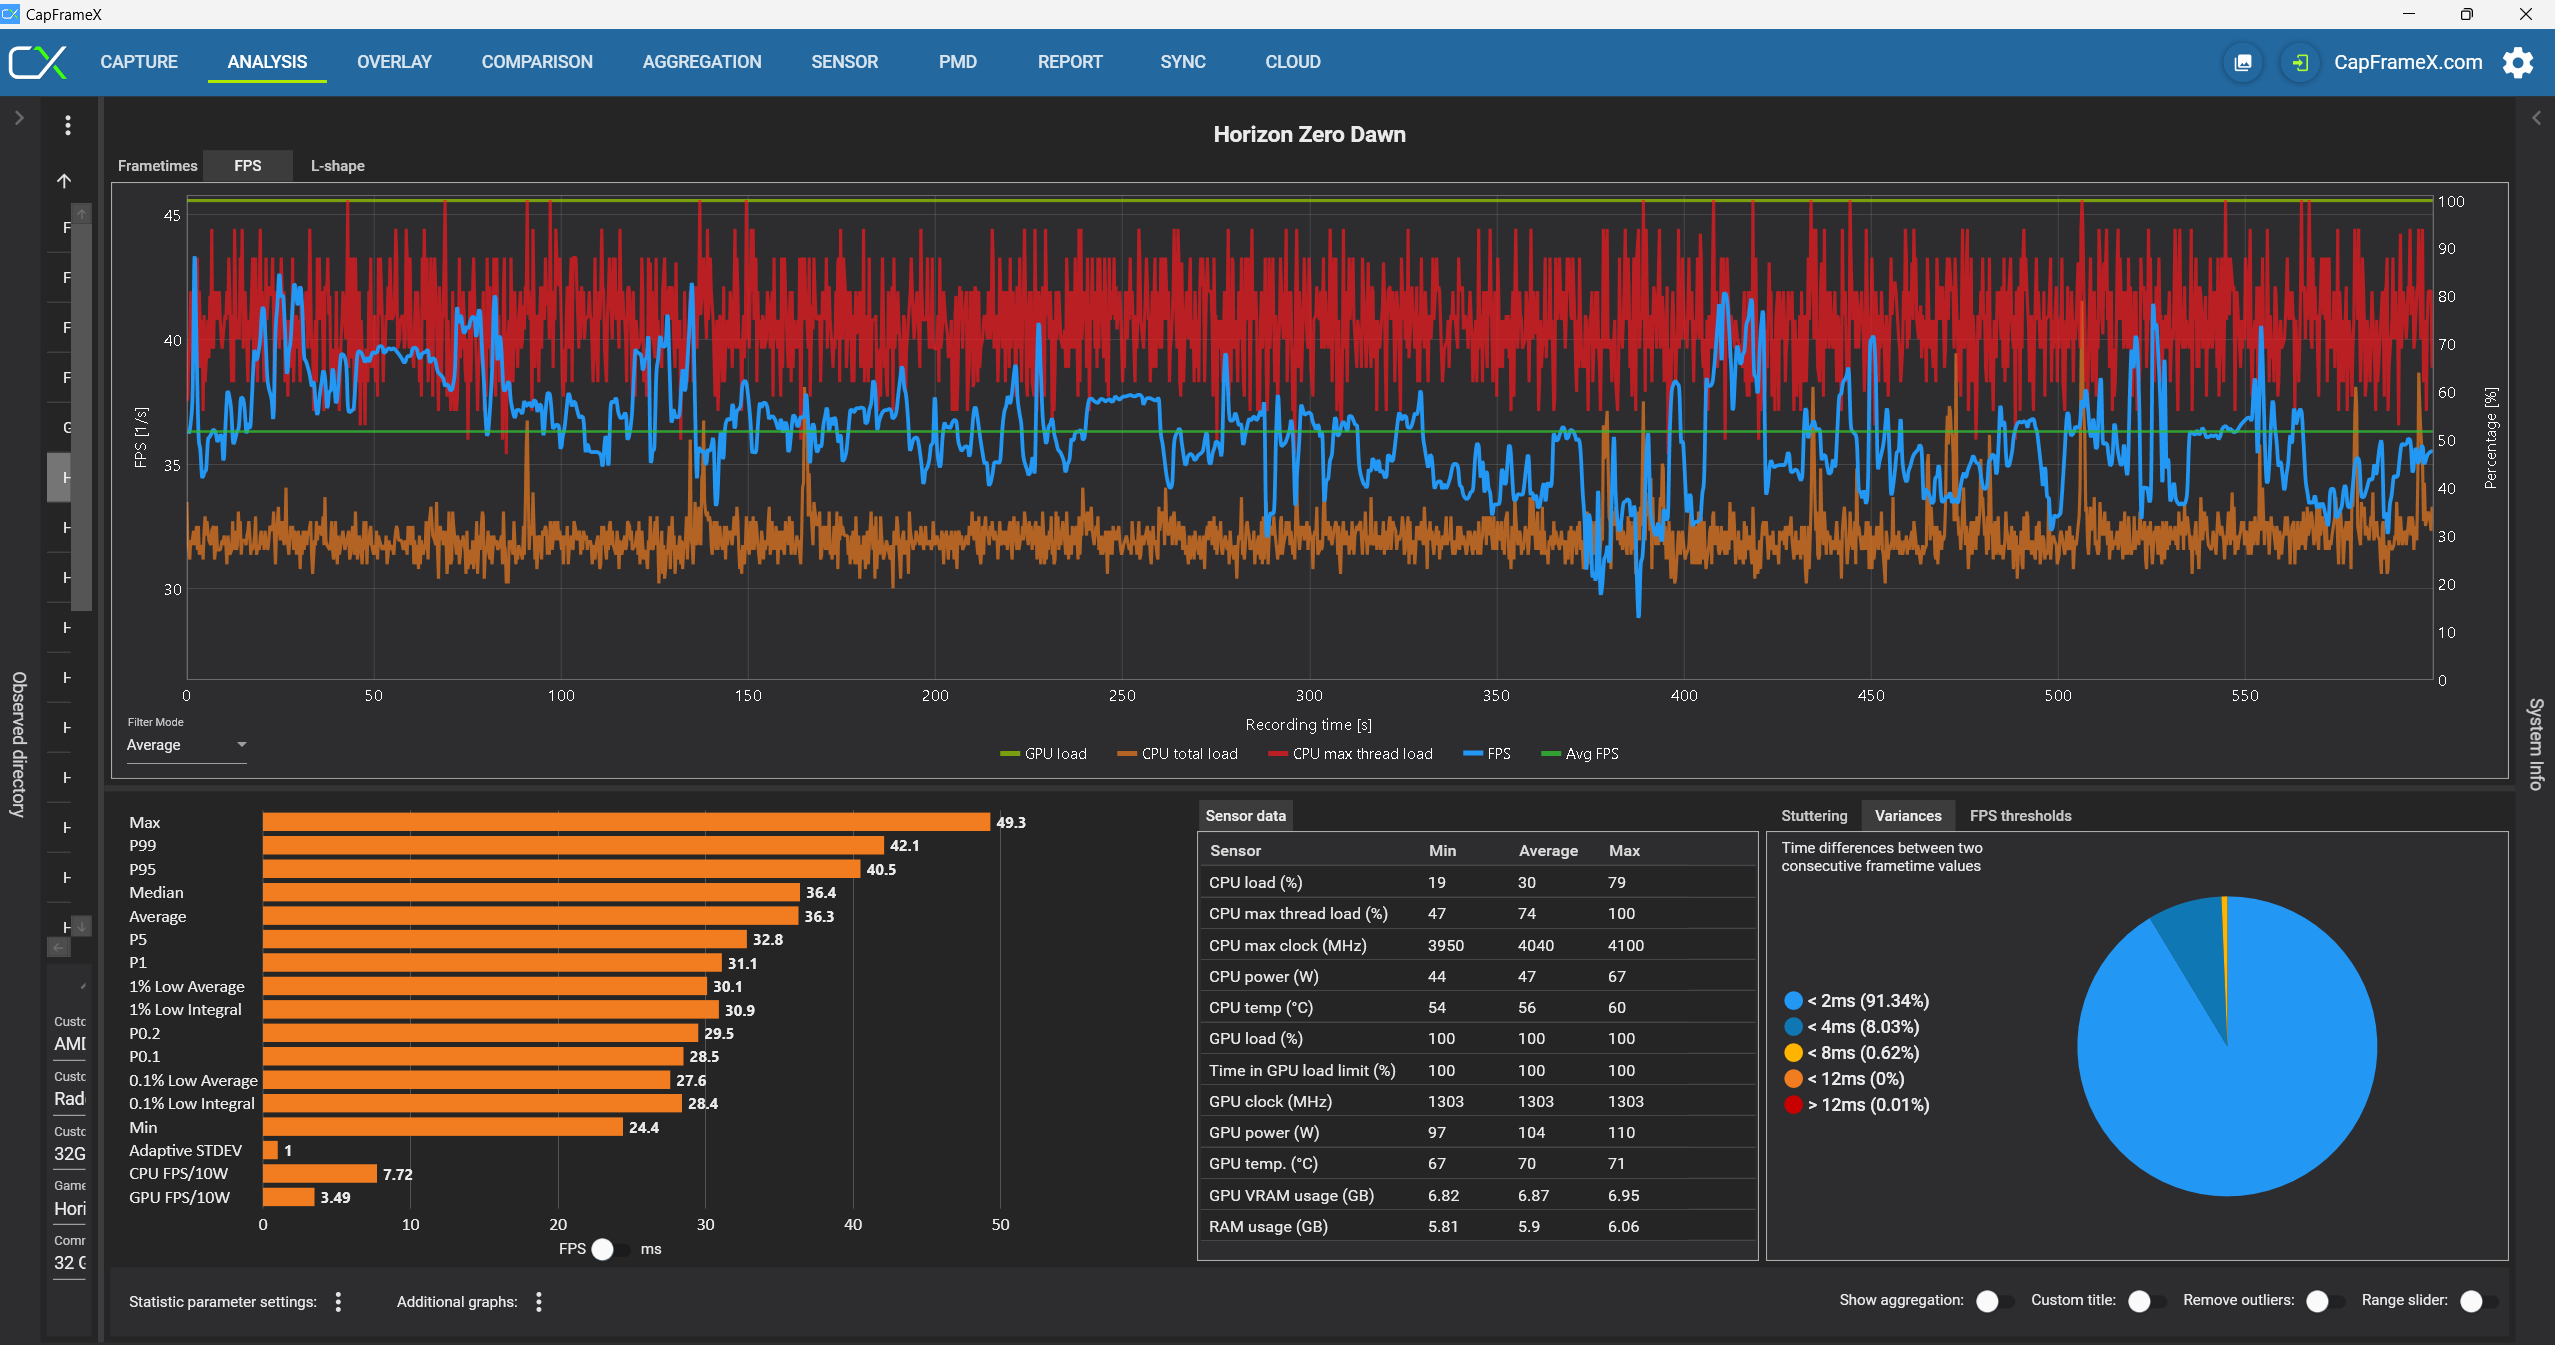The height and width of the screenshot is (1345, 2555).
Task: Open the Filter Mode Average dropdown
Action: 186,745
